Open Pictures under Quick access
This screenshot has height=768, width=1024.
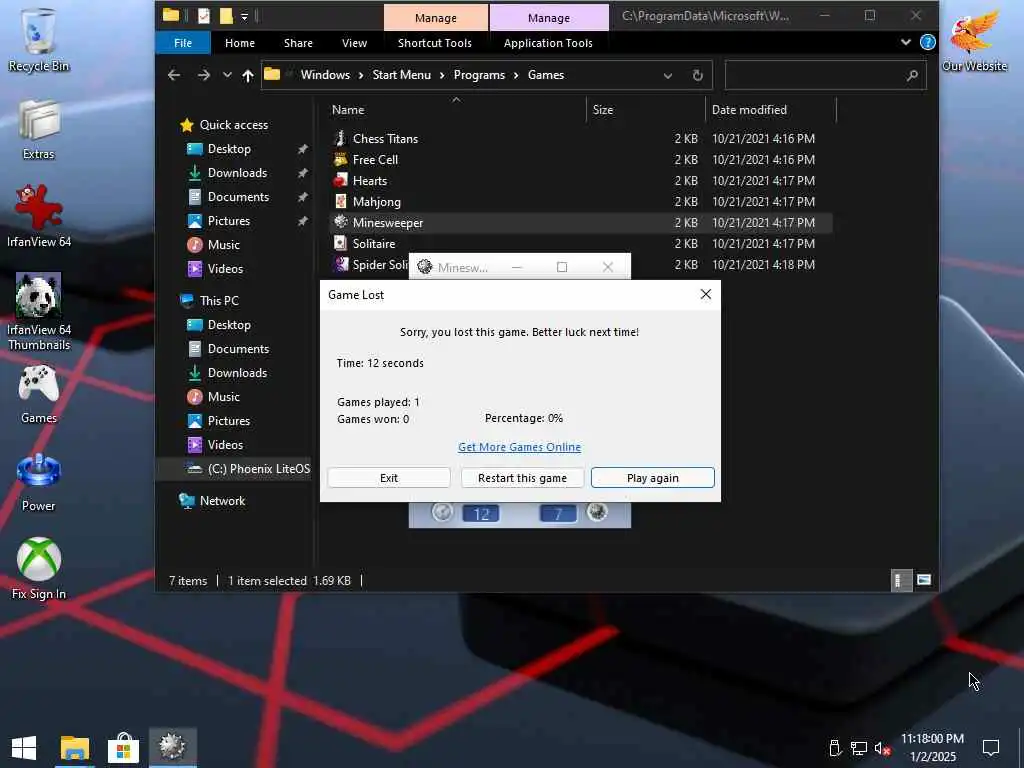pyautogui.click(x=229, y=221)
